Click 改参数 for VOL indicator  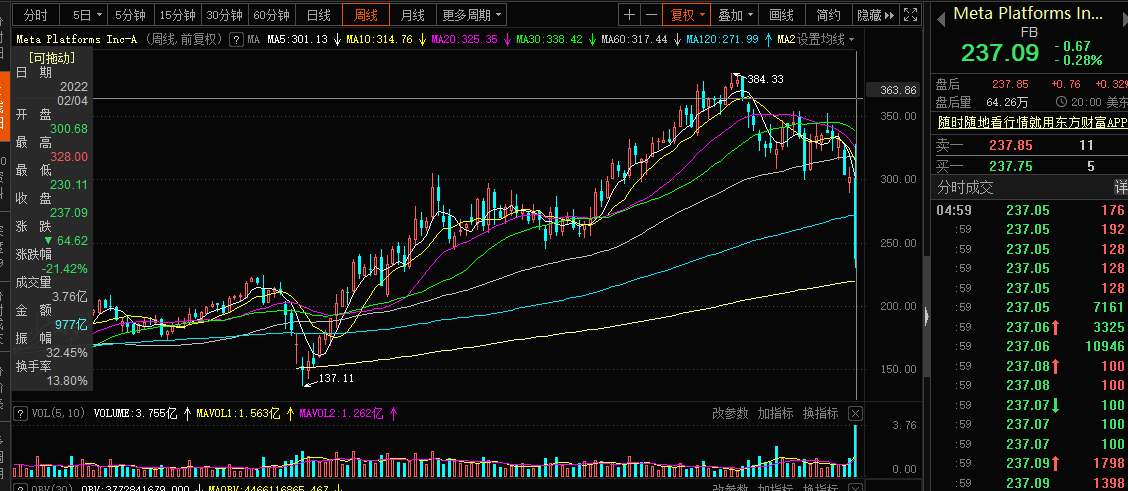[x=729, y=413]
